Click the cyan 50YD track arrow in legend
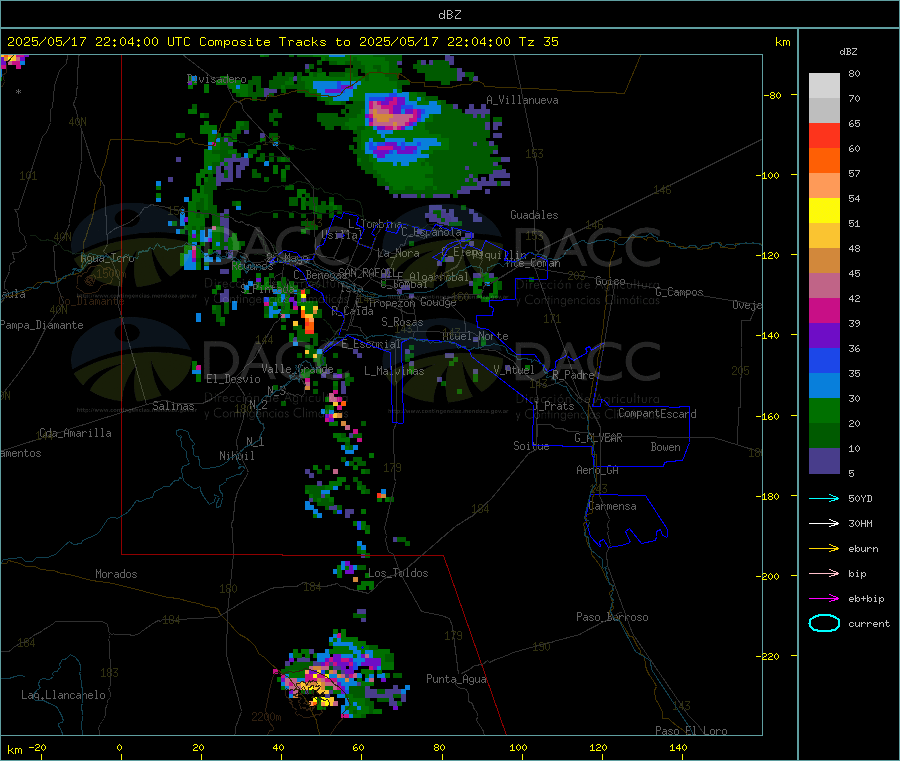 click(824, 498)
